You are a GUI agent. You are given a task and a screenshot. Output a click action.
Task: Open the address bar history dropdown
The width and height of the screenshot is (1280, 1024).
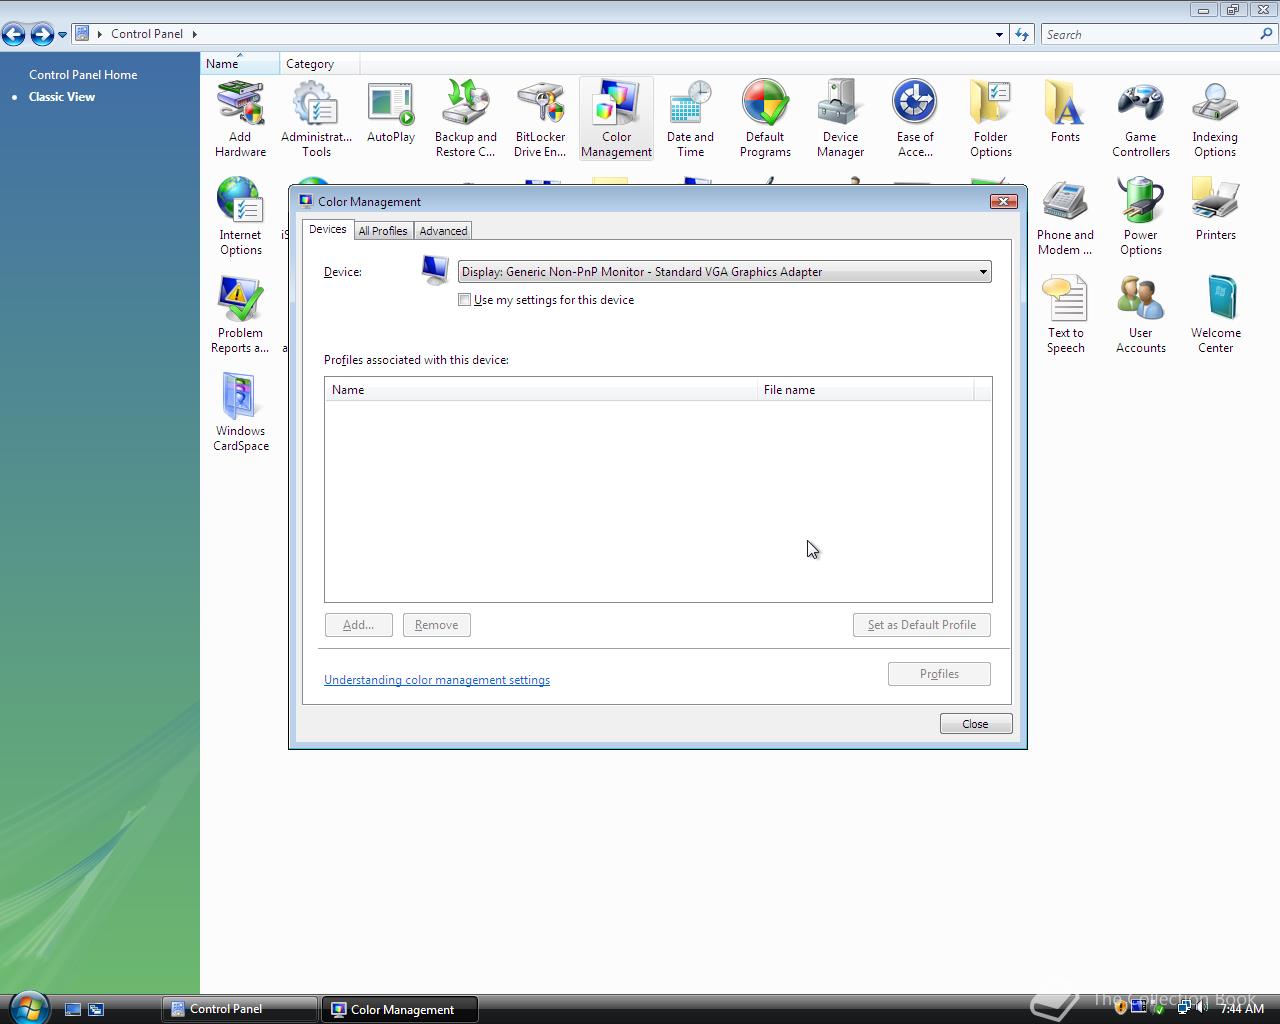coord(997,34)
